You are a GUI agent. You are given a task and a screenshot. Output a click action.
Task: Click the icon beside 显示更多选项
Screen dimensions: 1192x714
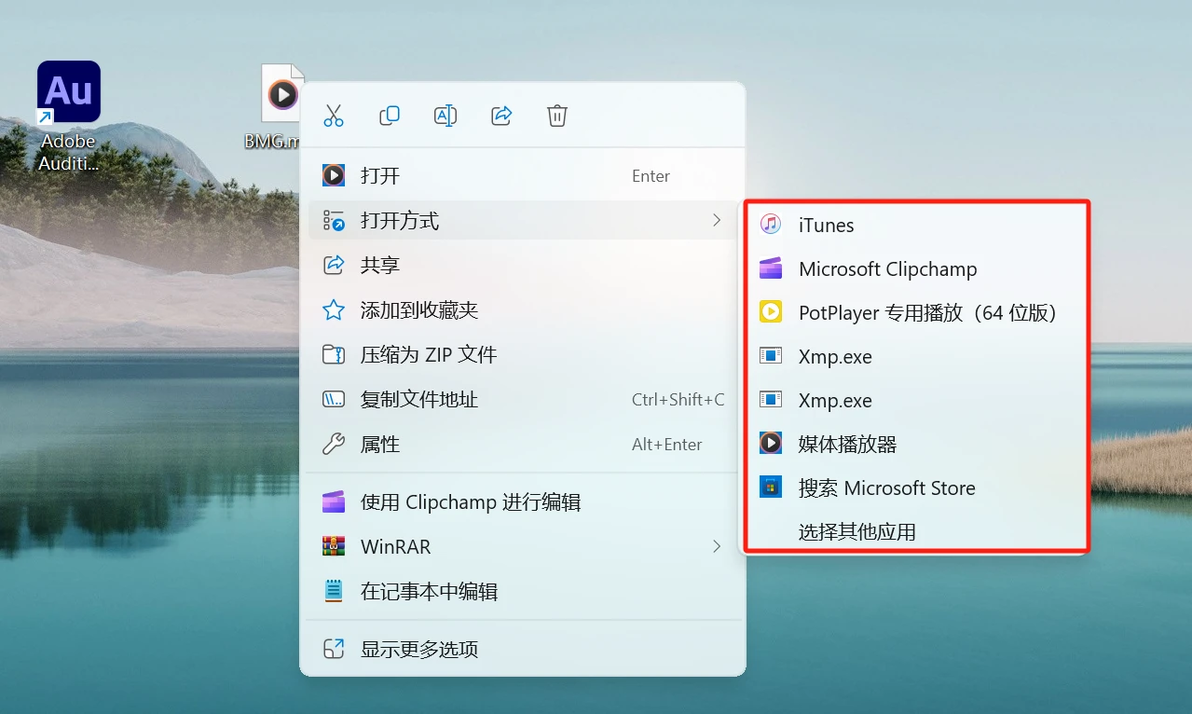(333, 649)
